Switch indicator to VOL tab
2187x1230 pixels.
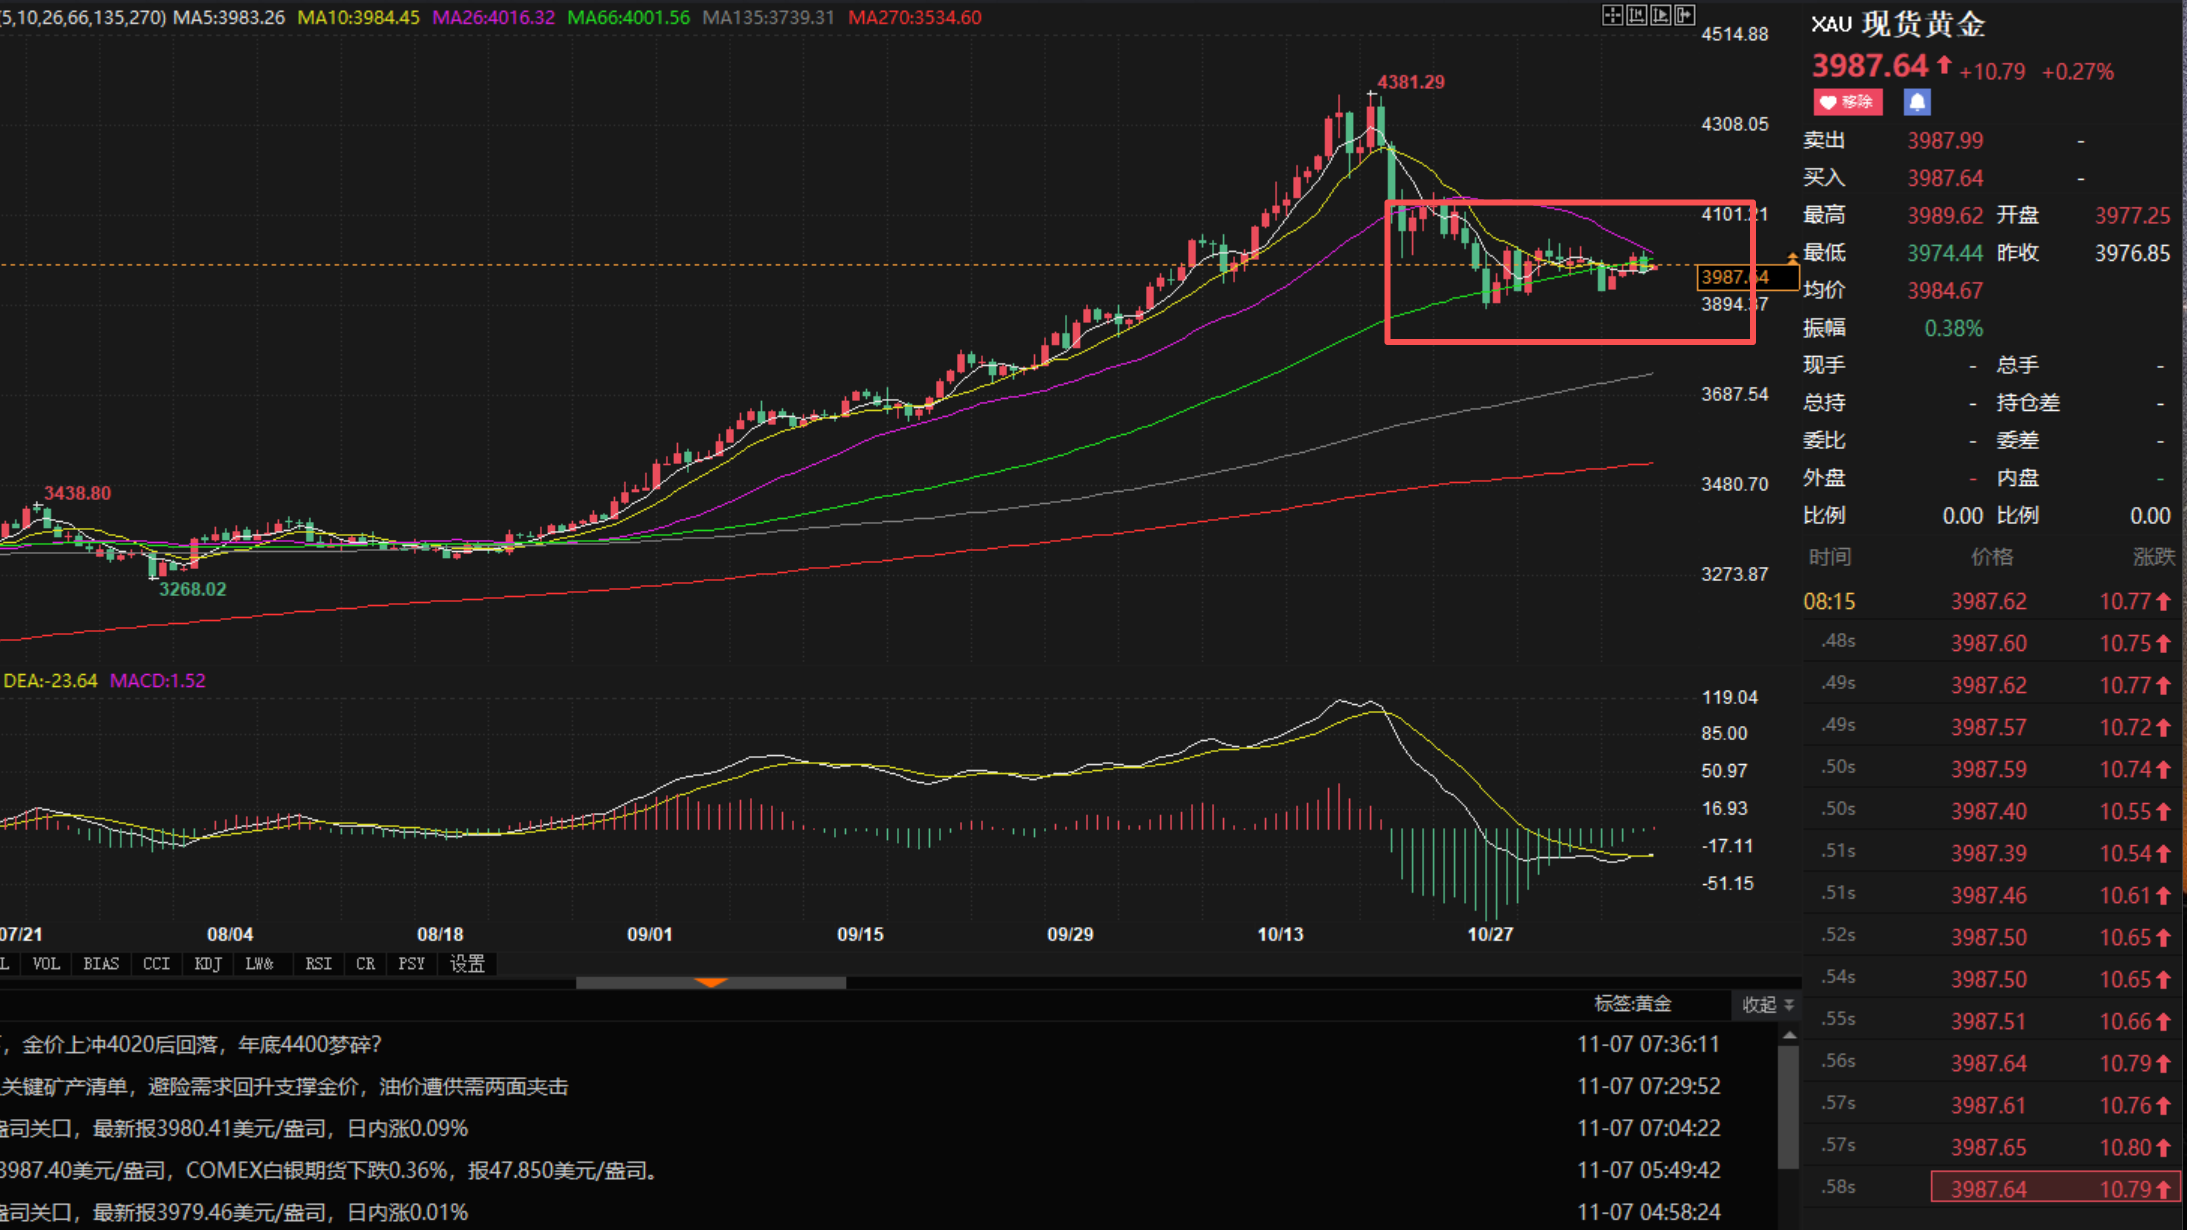[x=45, y=964]
